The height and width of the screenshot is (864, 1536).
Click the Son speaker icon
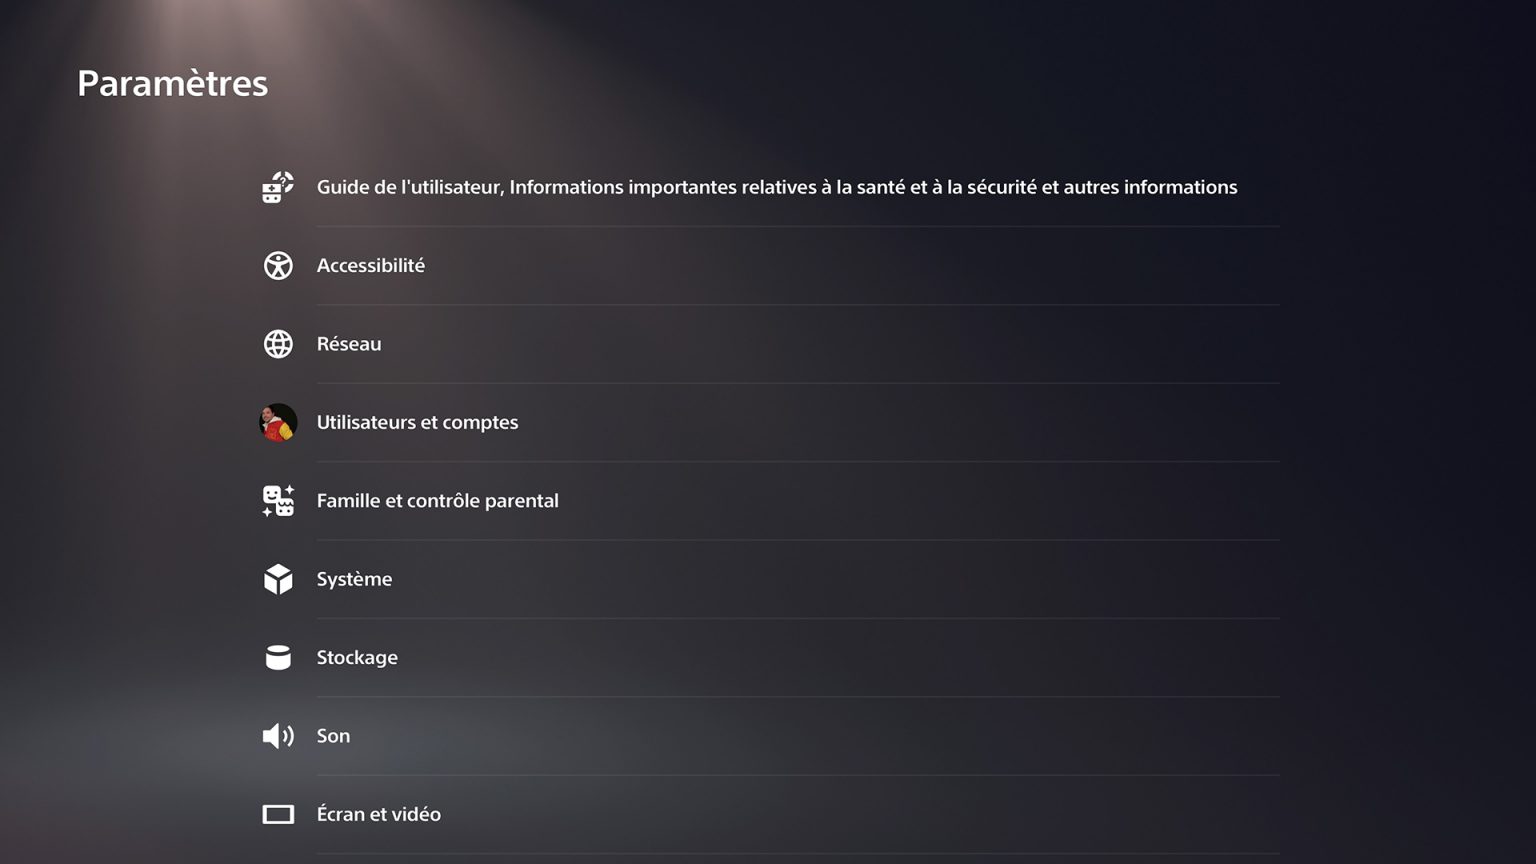click(277, 735)
